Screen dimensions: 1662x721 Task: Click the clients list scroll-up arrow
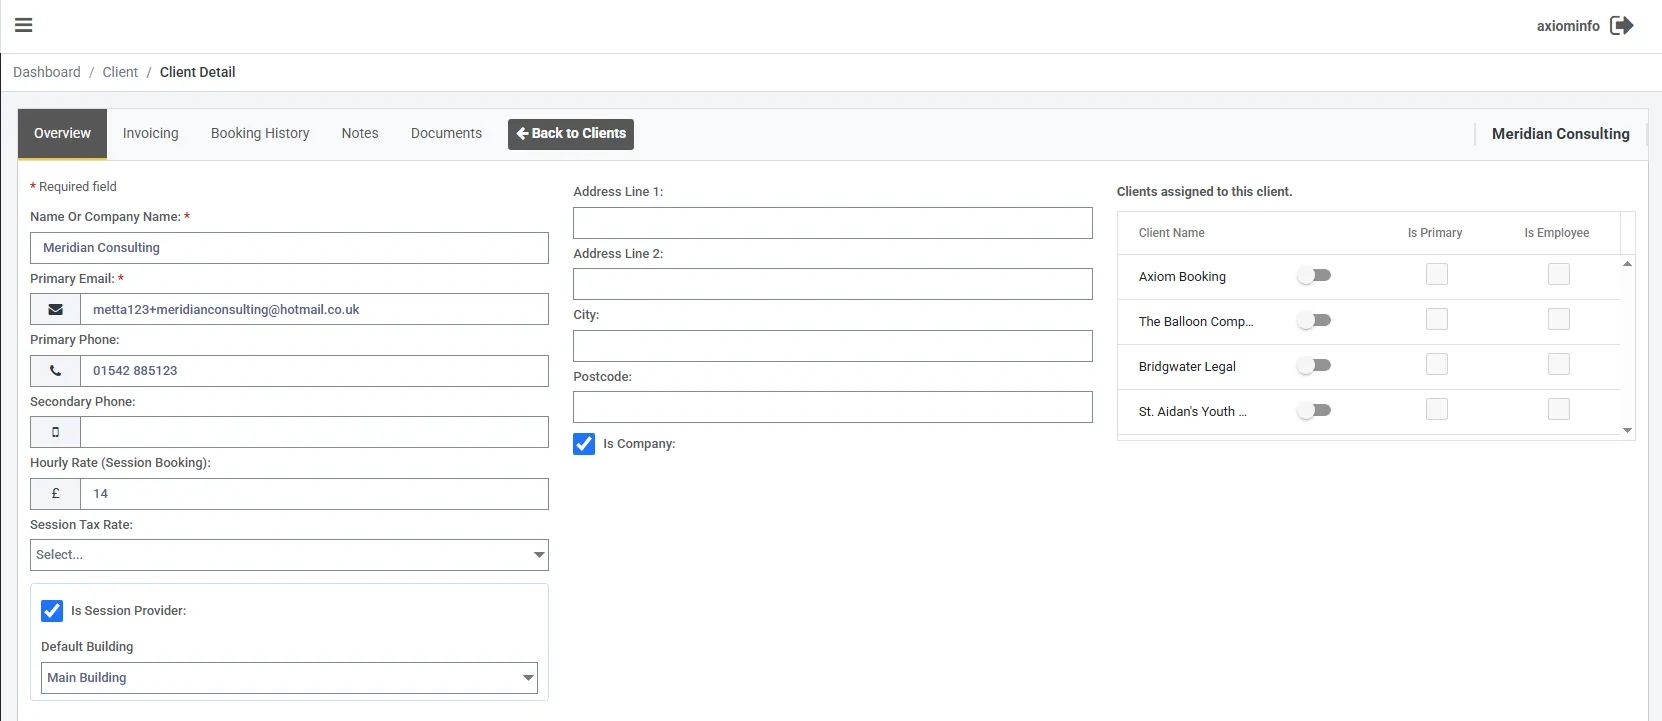click(x=1627, y=264)
